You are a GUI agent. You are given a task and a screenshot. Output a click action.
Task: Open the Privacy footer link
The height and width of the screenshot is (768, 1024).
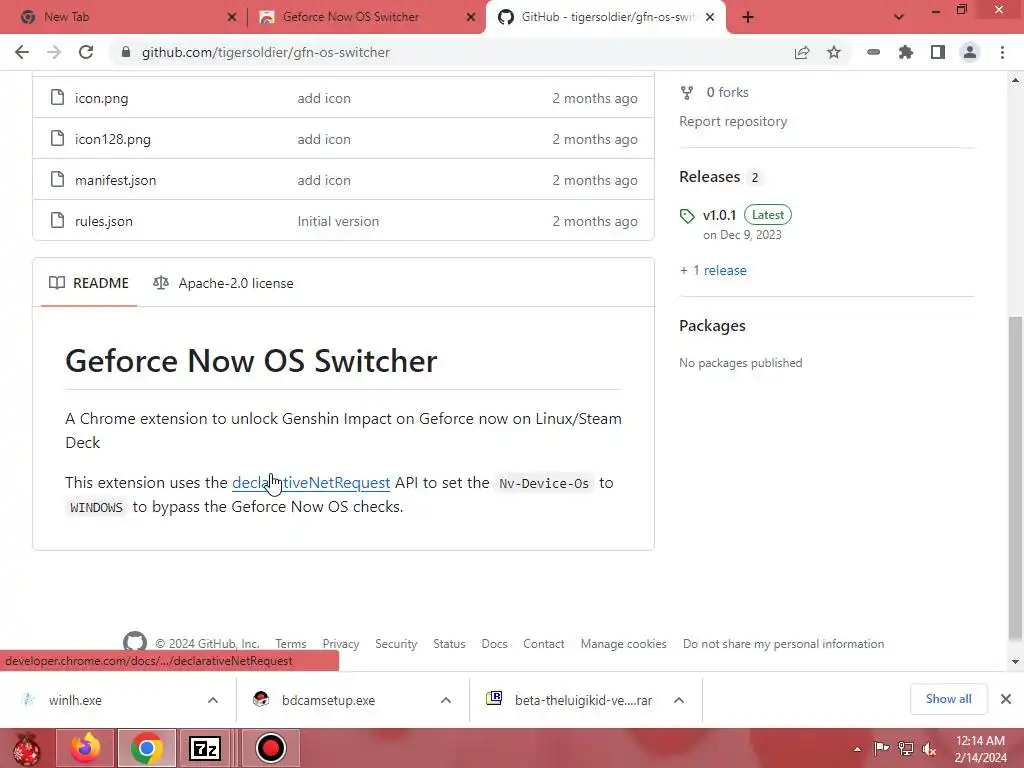[340, 644]
